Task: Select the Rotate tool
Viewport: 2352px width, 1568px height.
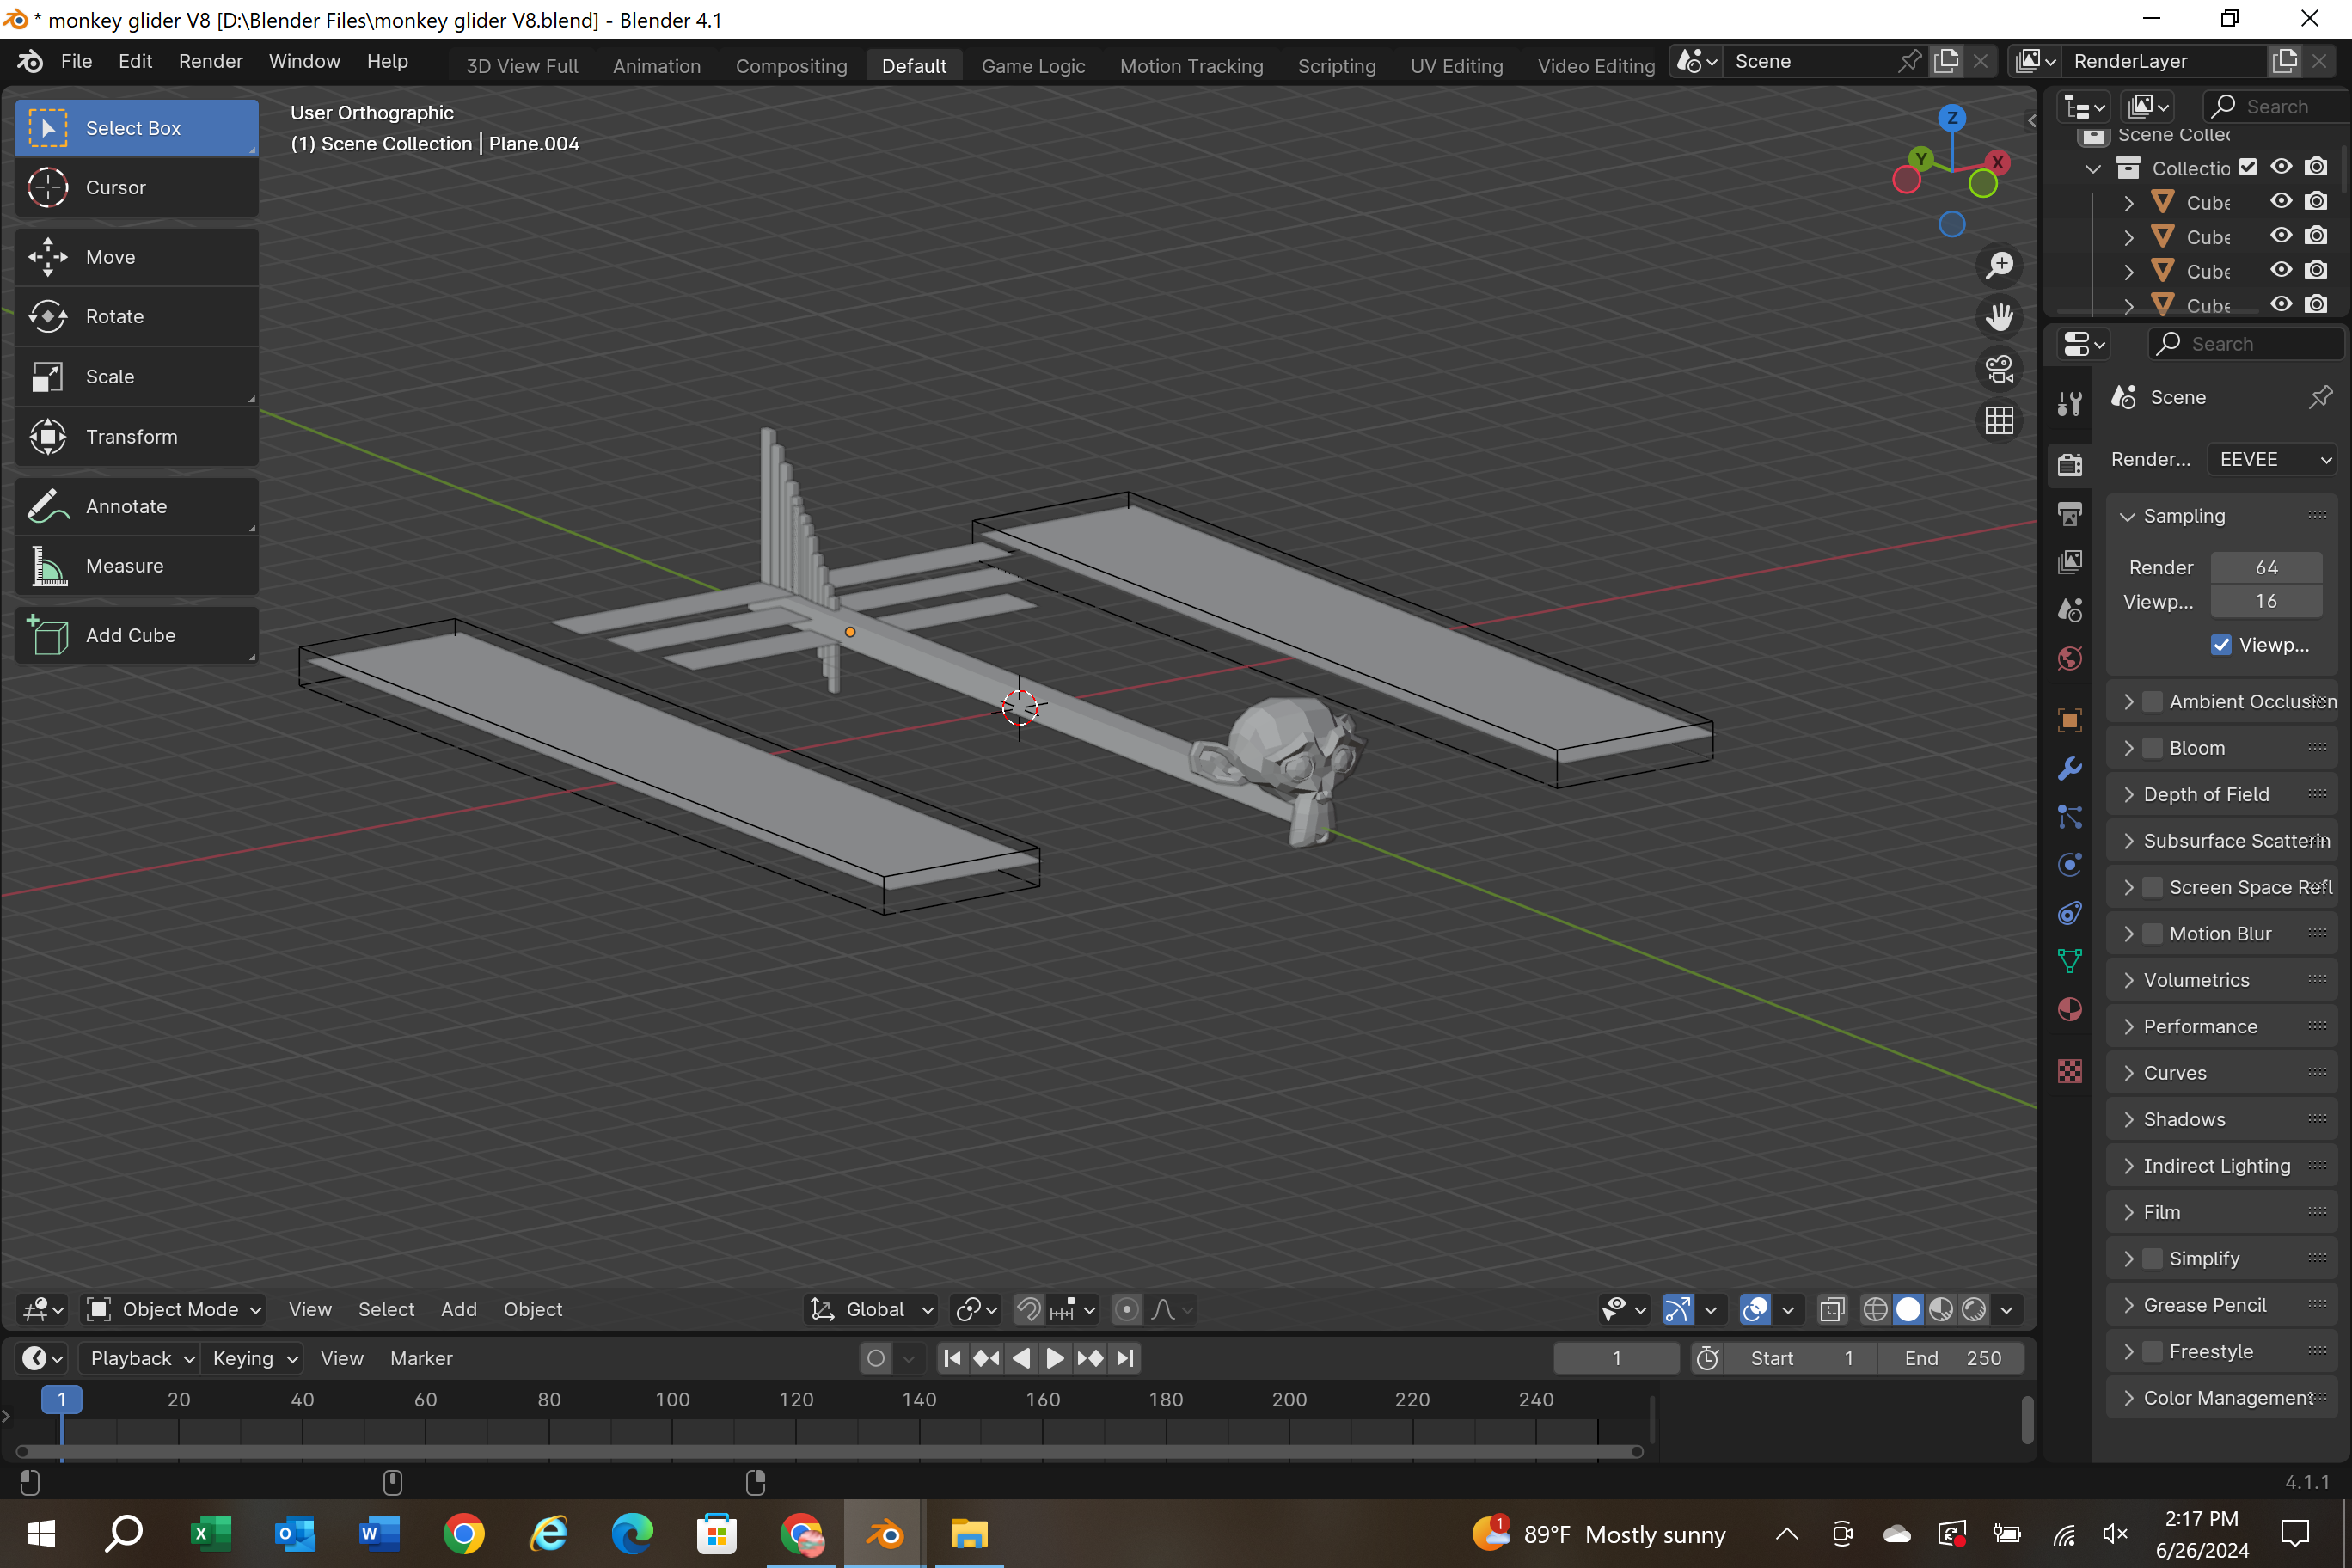Action: [x=137, y=317]
